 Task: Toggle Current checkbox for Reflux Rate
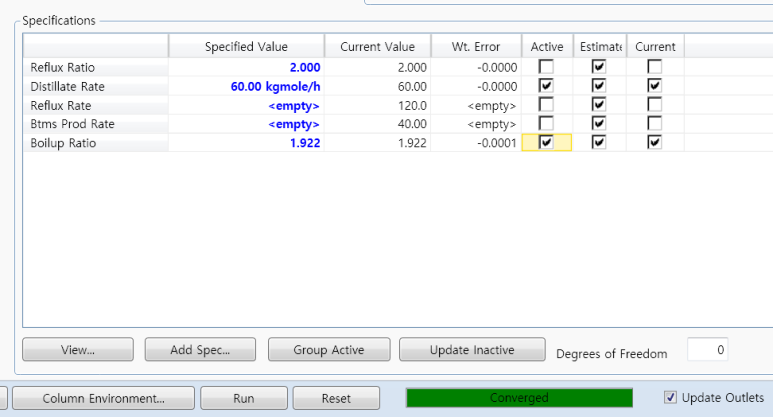[x=655, y=104]
